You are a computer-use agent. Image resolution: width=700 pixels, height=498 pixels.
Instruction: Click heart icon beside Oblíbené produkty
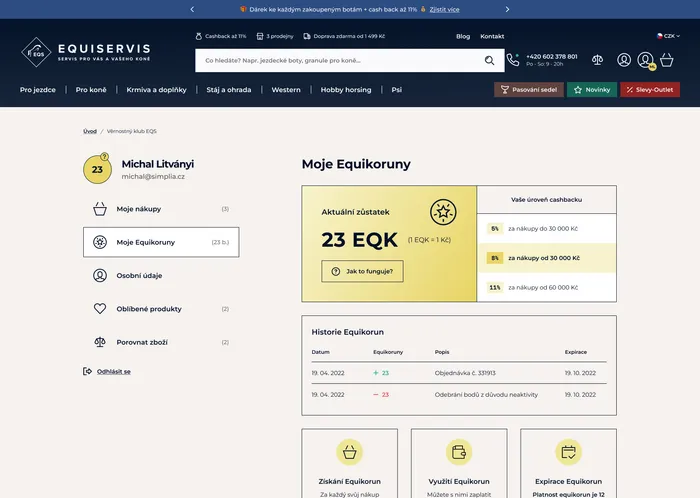(100, 309)
